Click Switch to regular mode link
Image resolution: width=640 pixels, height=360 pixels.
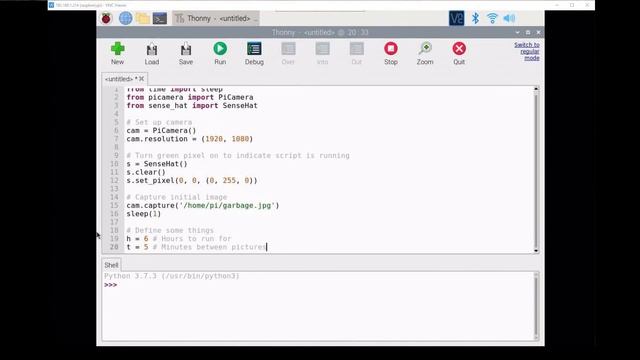527,51
